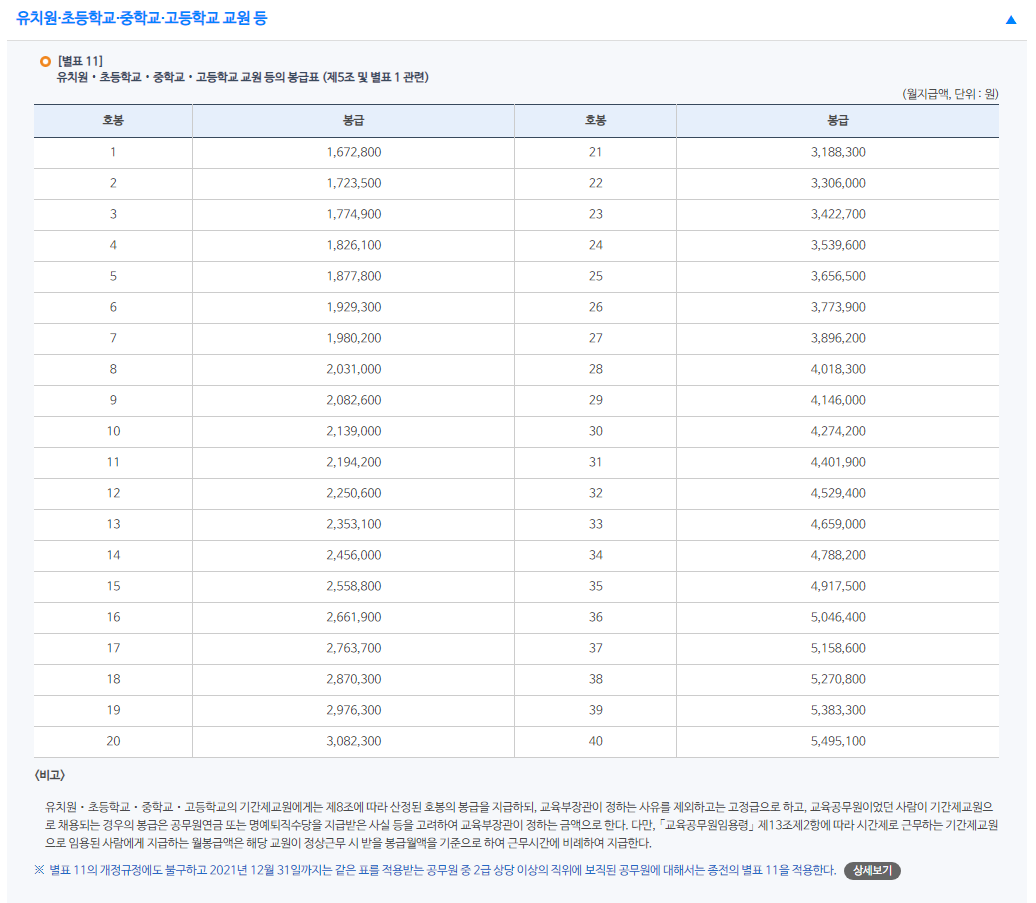Click 호봉 number 40 cell
Image resolution: width=1036 pixels, height=903 pixels.
click(595, 742)
